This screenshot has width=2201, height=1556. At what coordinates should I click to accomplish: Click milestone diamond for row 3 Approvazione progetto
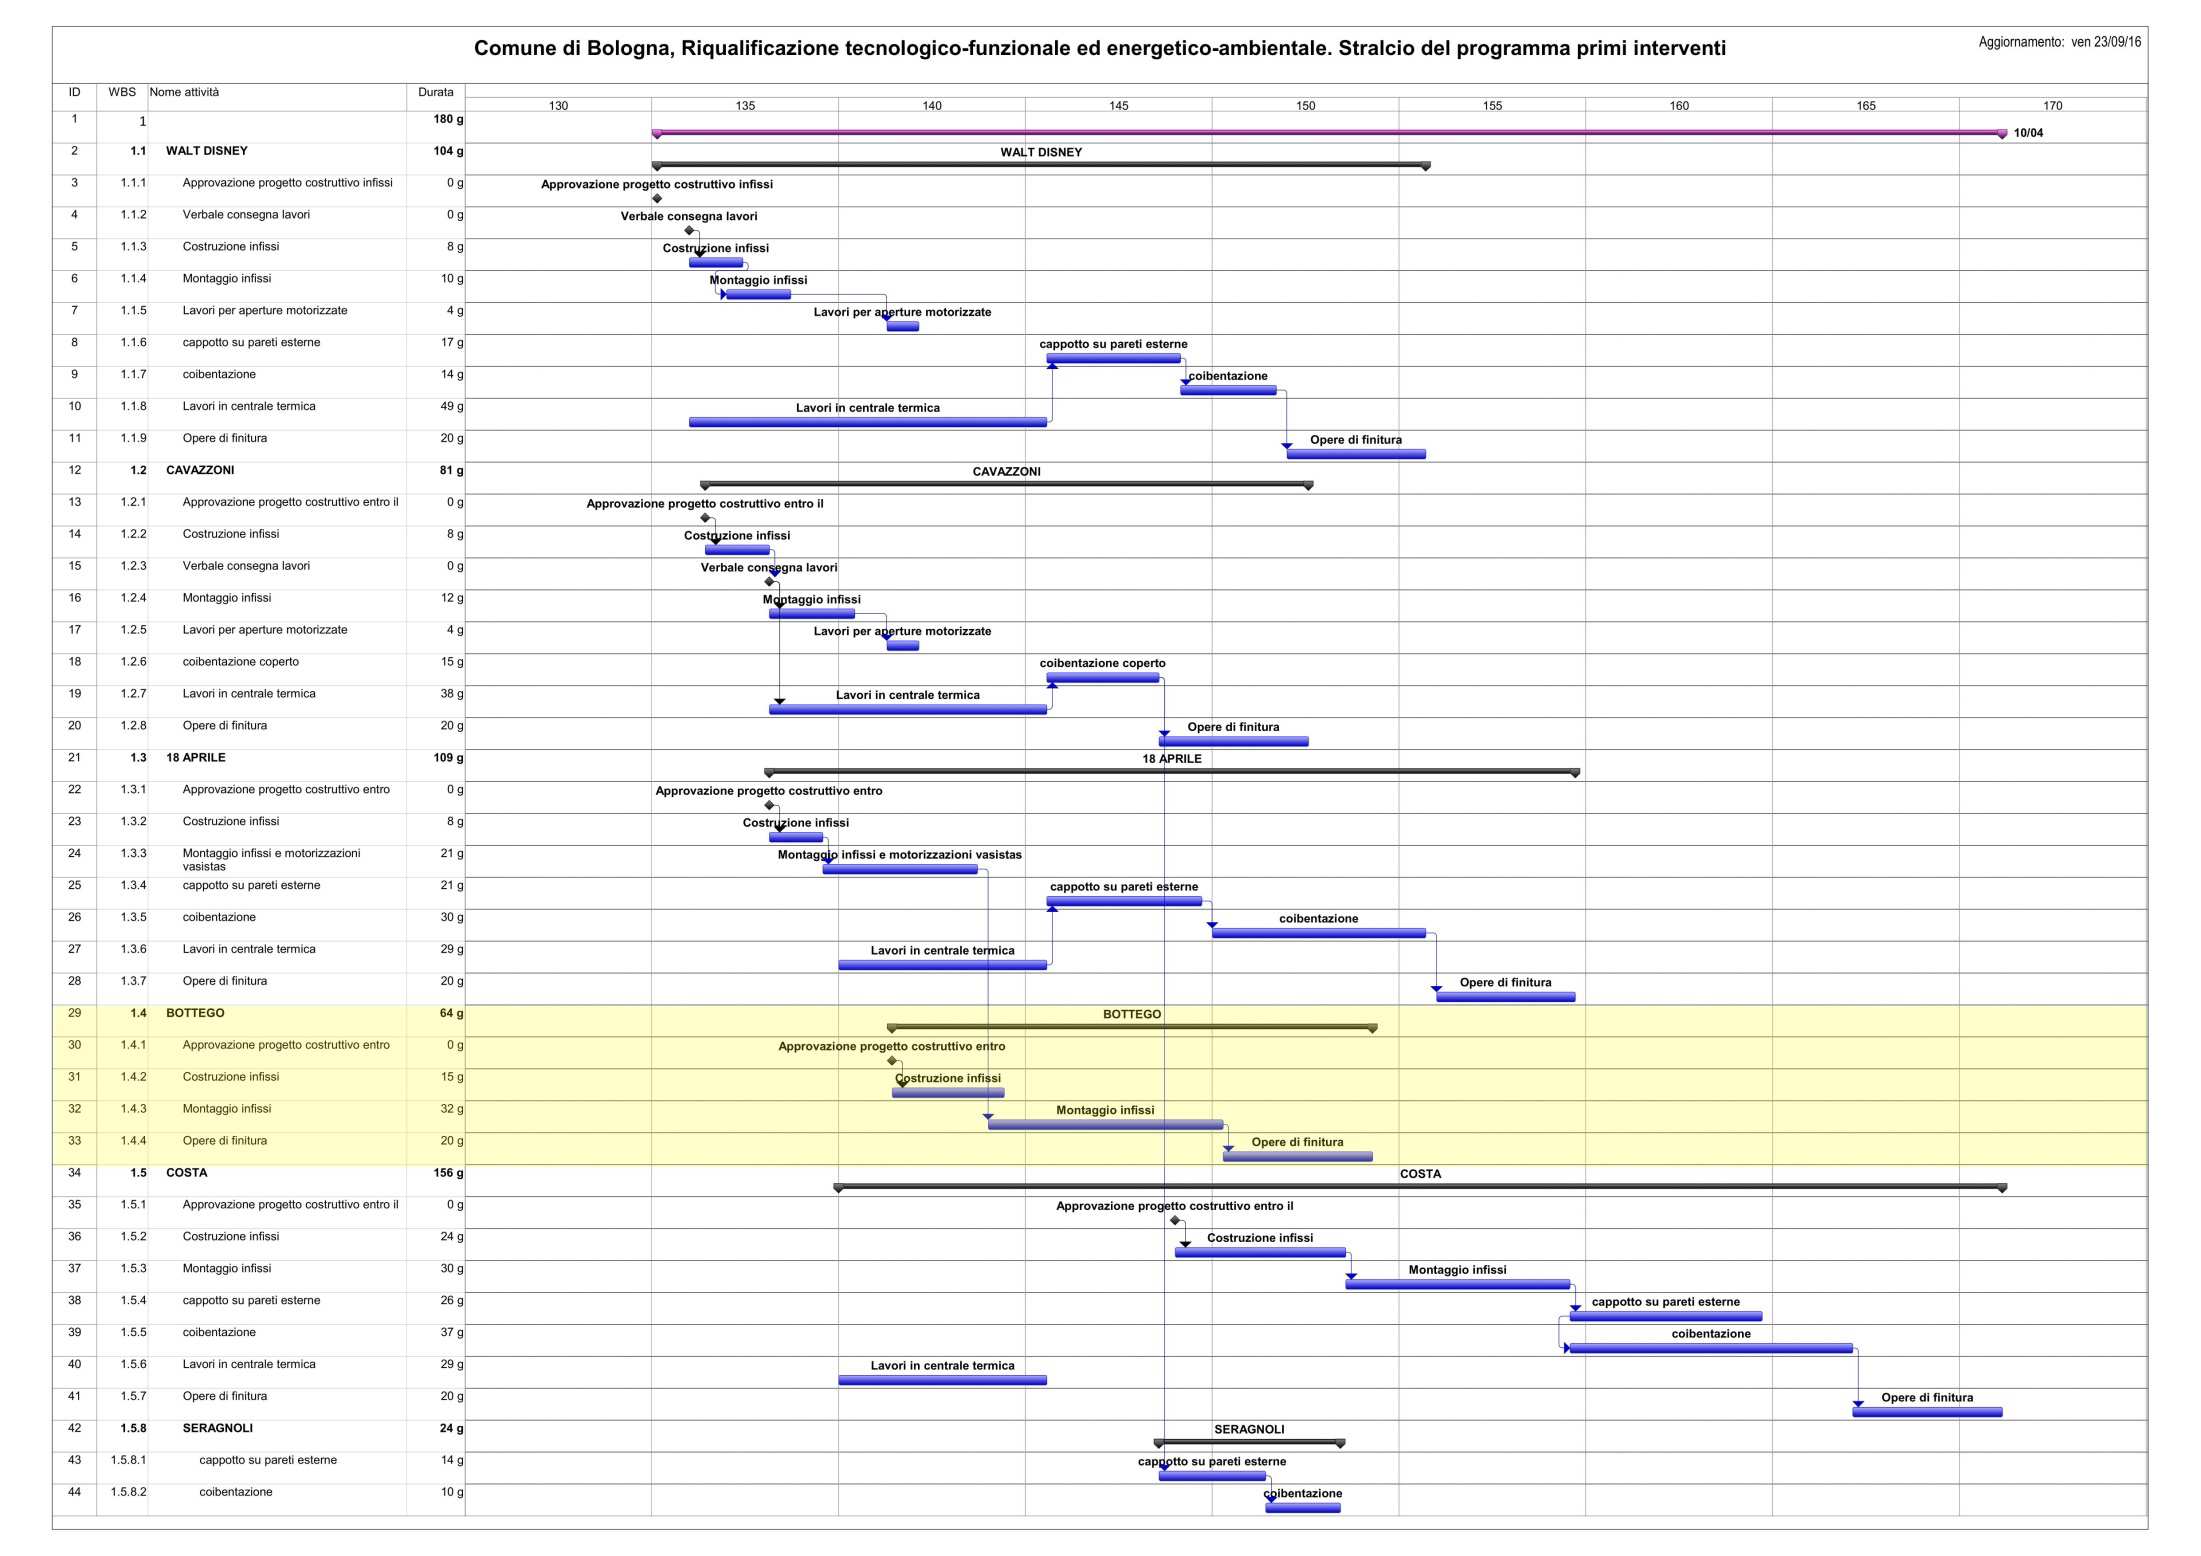[657, 198]
